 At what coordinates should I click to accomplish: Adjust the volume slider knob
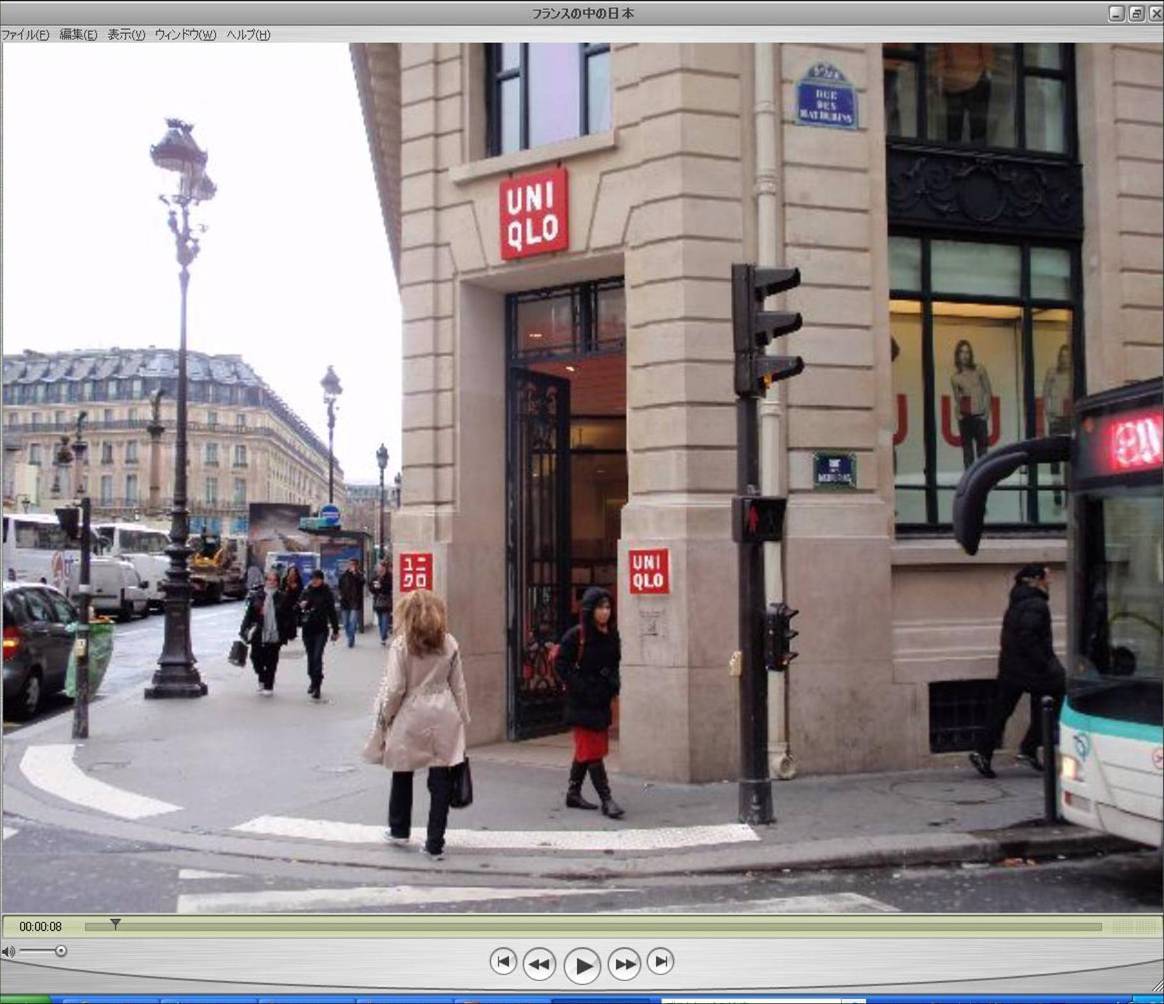61,951
